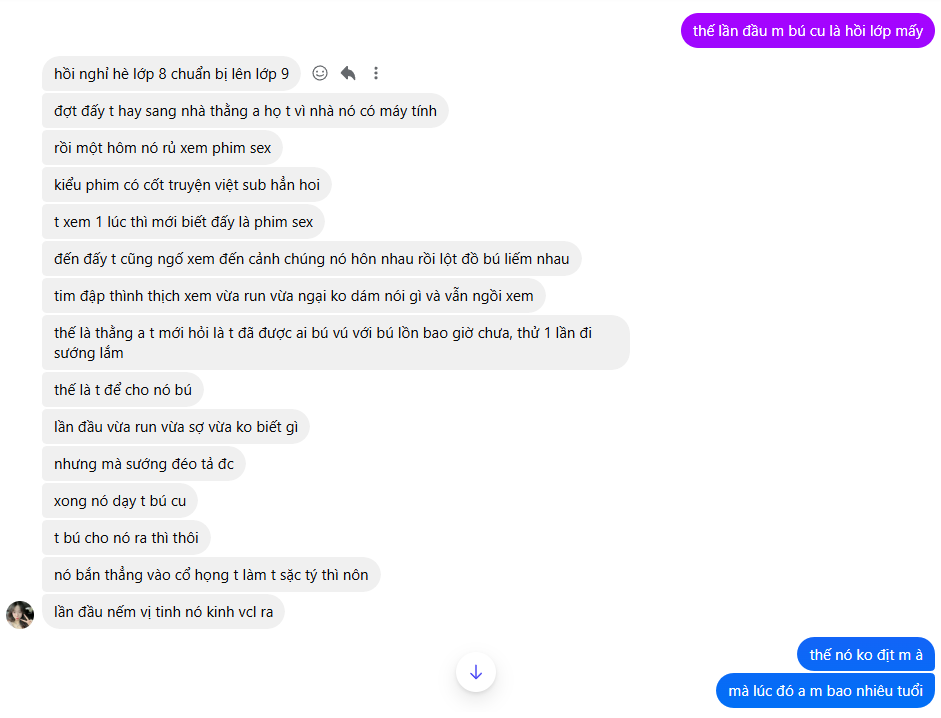Click the blue bubble 'thế lần đầu m bú cu là hồi lớp mấy'
941x718 pixels.
(x=807, y=30)
